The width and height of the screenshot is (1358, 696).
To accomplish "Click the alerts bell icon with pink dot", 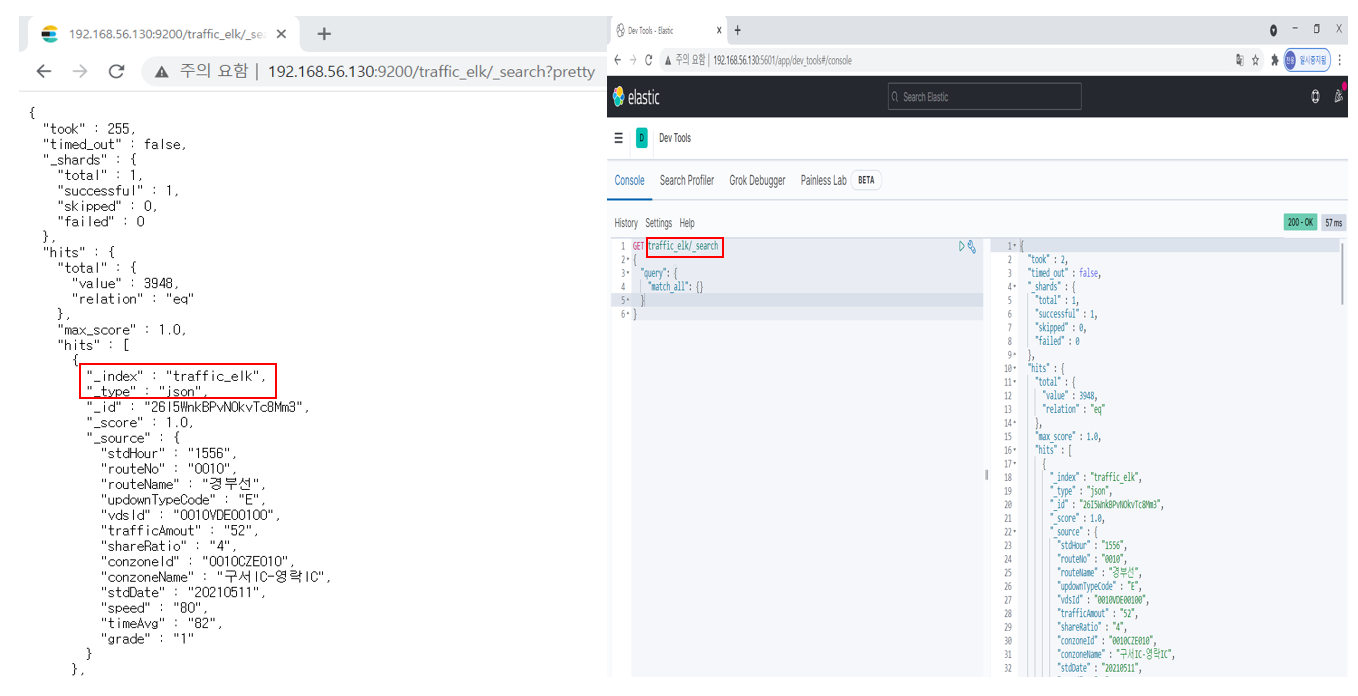I will tap(1340, 96).
